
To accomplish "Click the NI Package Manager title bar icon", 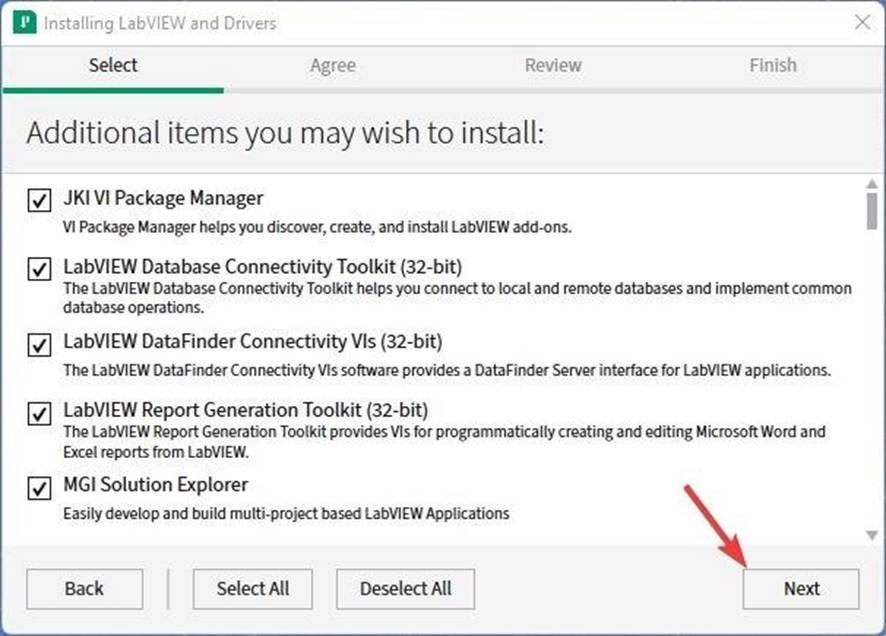I will click(x=24, y=23).
